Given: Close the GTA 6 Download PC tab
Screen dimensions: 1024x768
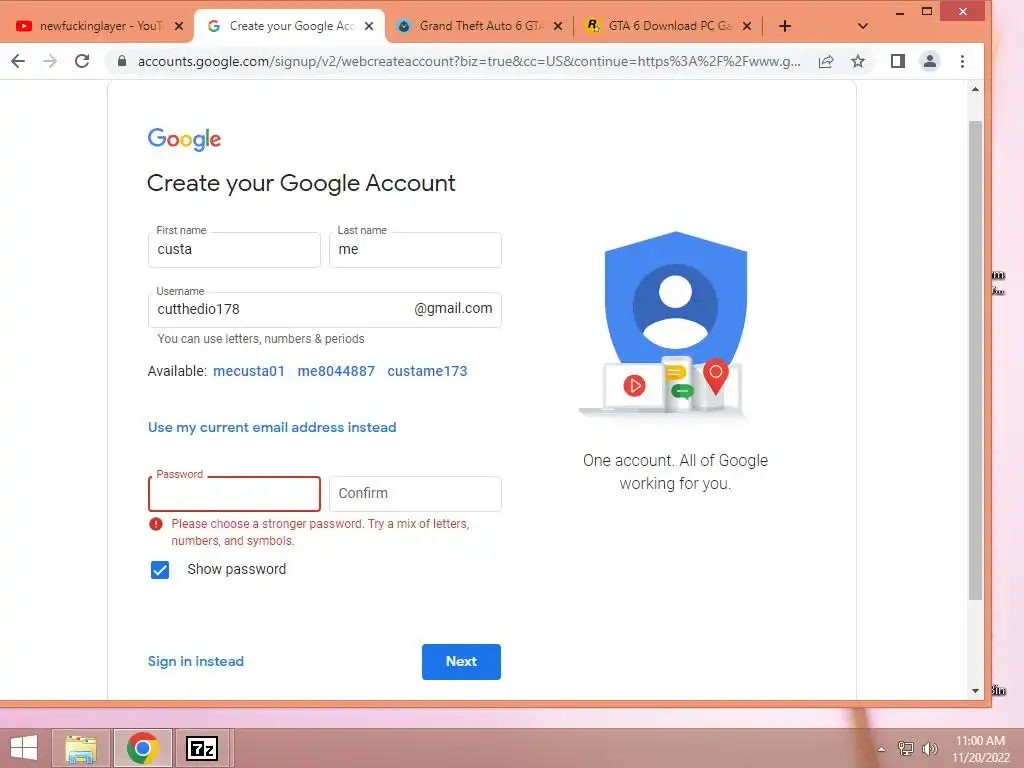Looking at the screenshot, I should coord(747,26).
